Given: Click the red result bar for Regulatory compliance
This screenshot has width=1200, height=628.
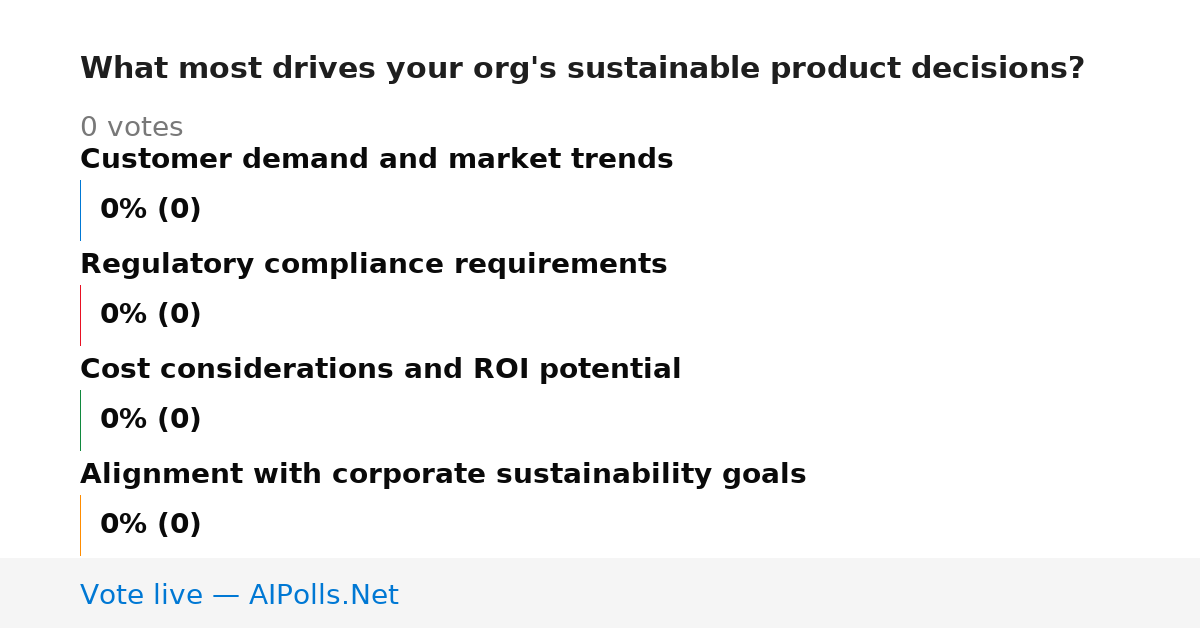Looking at the screenshot, I should coord(80,315).
